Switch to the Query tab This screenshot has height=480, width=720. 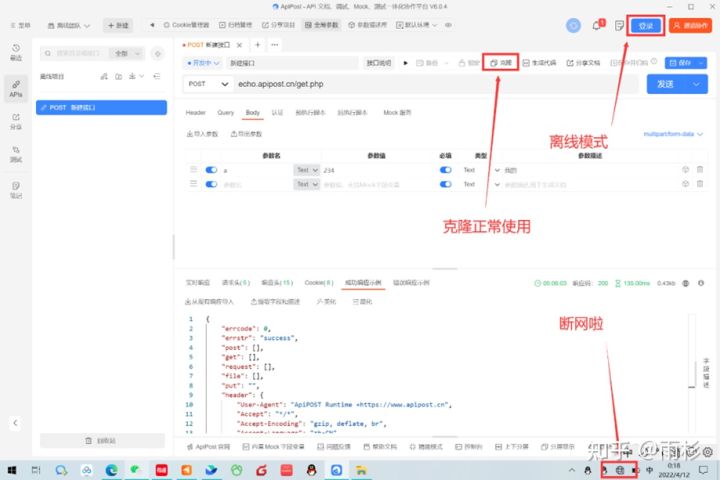225,113
